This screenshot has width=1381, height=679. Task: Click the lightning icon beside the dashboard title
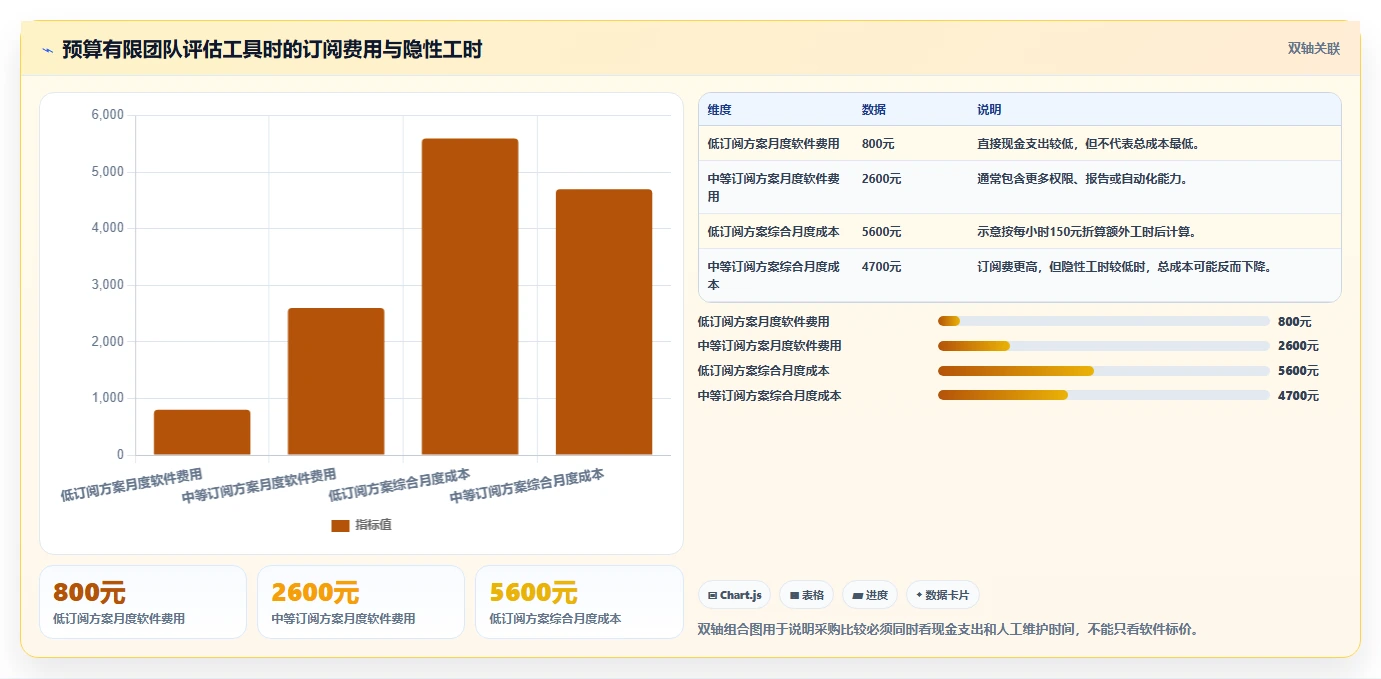point(47,50)
